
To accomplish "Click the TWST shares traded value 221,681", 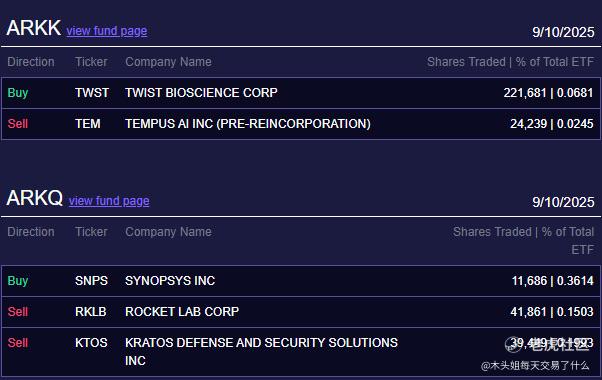I will coord(524,93).
